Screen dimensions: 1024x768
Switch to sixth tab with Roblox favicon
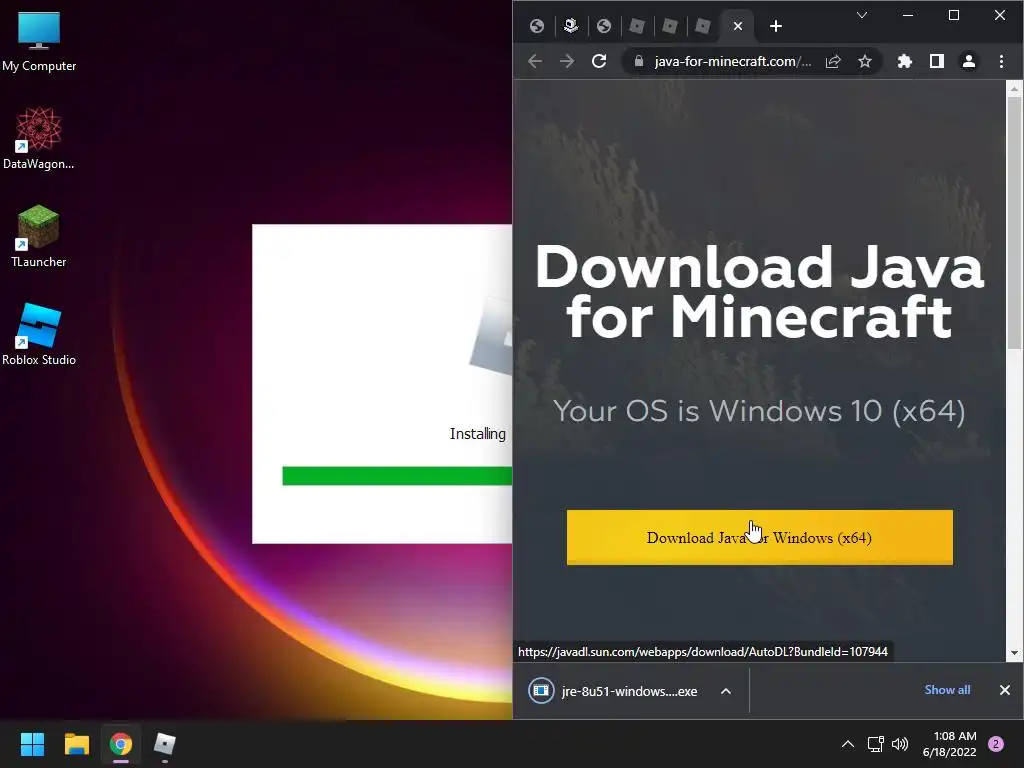[x=703, y=26]
